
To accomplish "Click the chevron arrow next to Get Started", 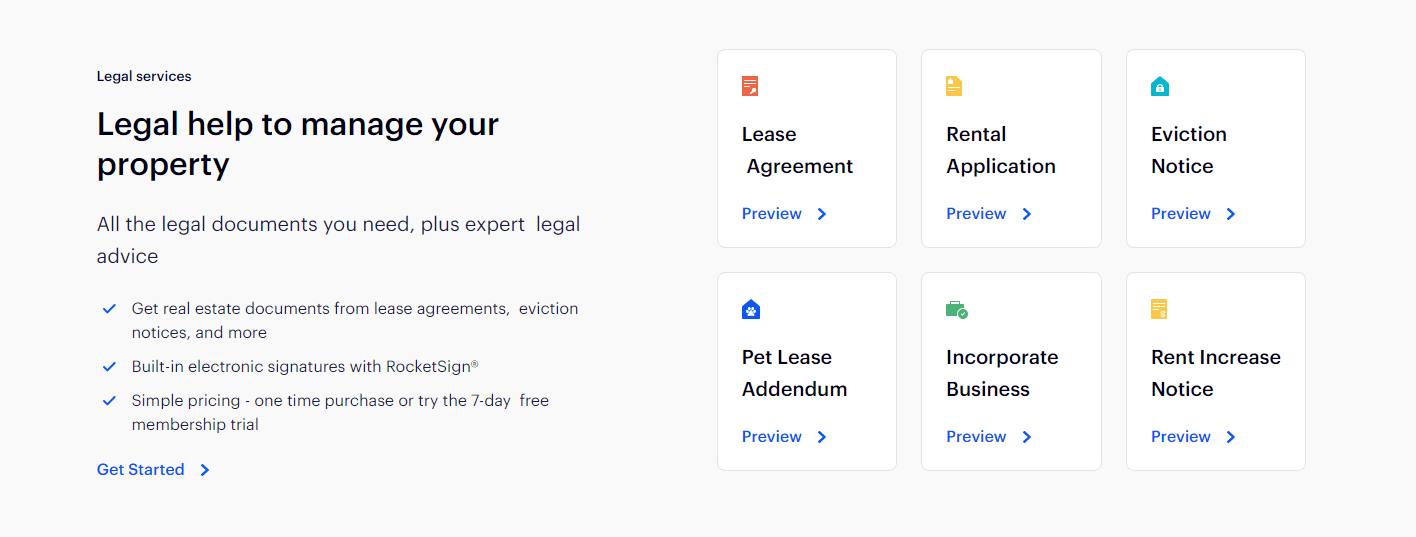I will (x=205, y=470).
